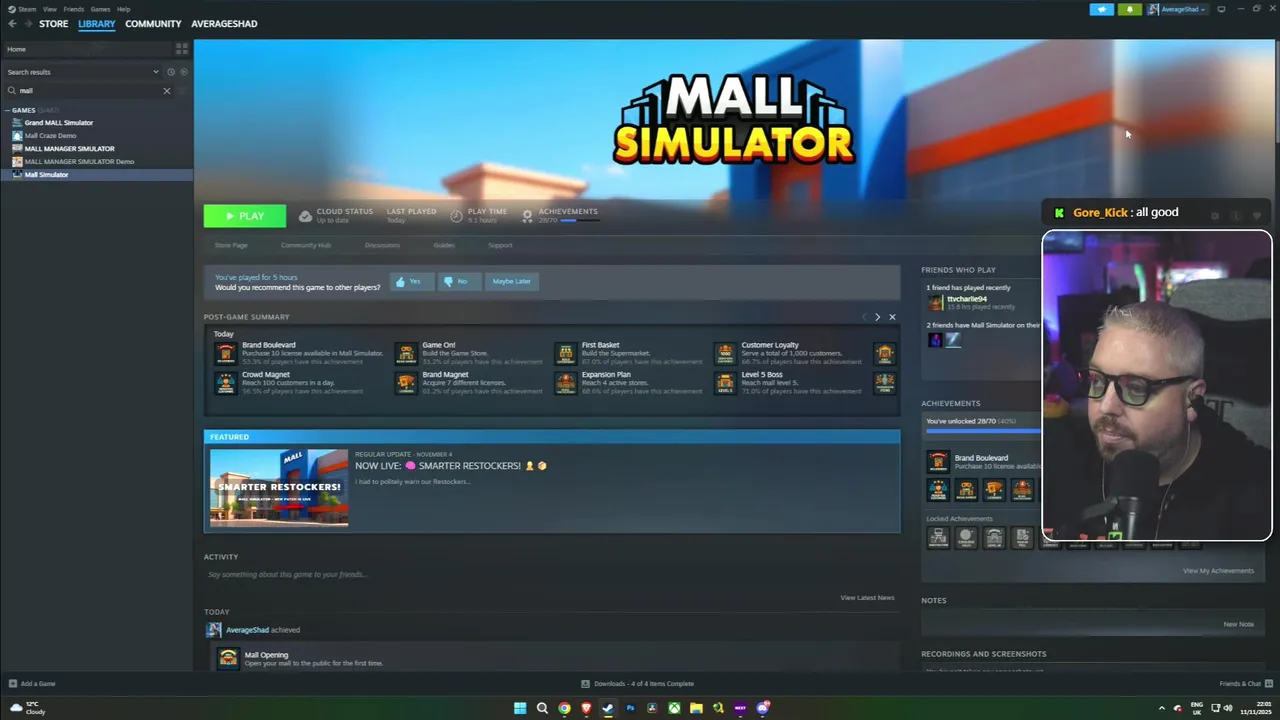Click the ready-to-play filter icon
This screenshot has width=1280, height=720.
[x=183, y=72]
